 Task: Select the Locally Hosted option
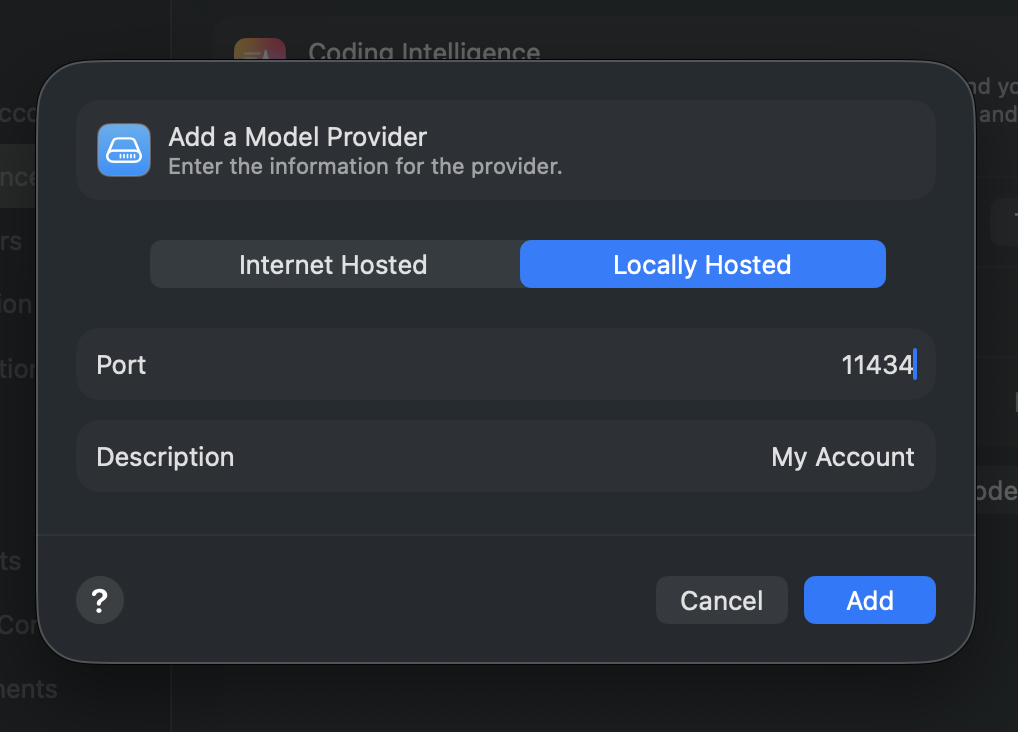pyautogui.click(x=702, y=264)
